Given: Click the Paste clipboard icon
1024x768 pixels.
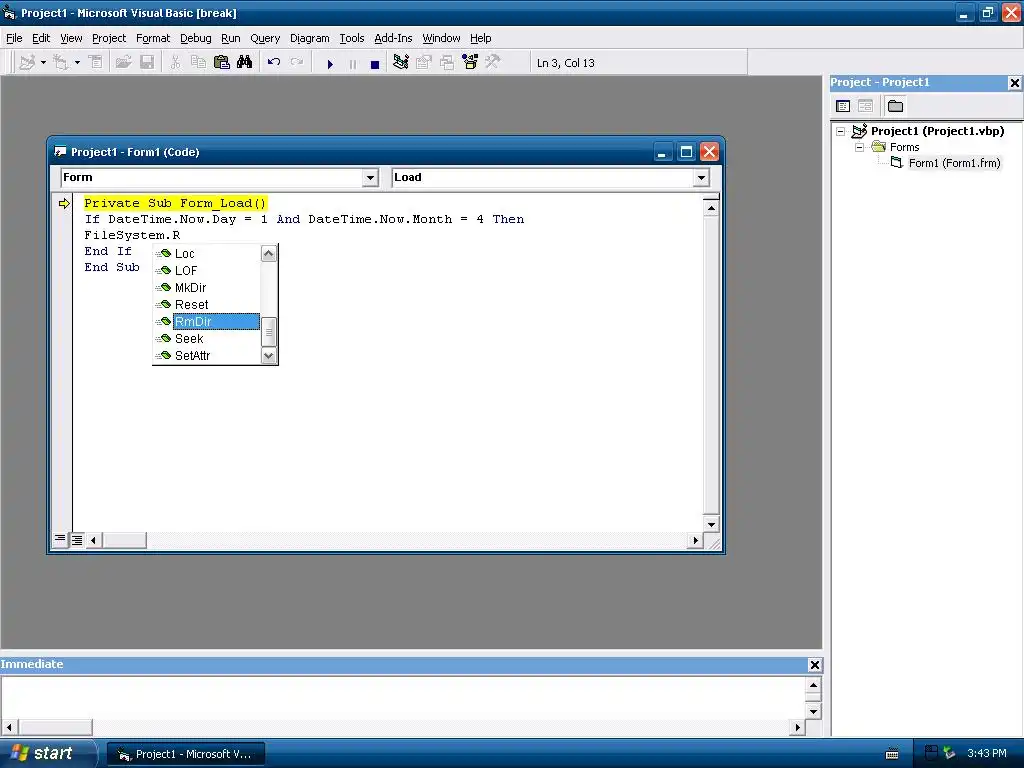Looking at the screenshot, I should tap(221, 63).
